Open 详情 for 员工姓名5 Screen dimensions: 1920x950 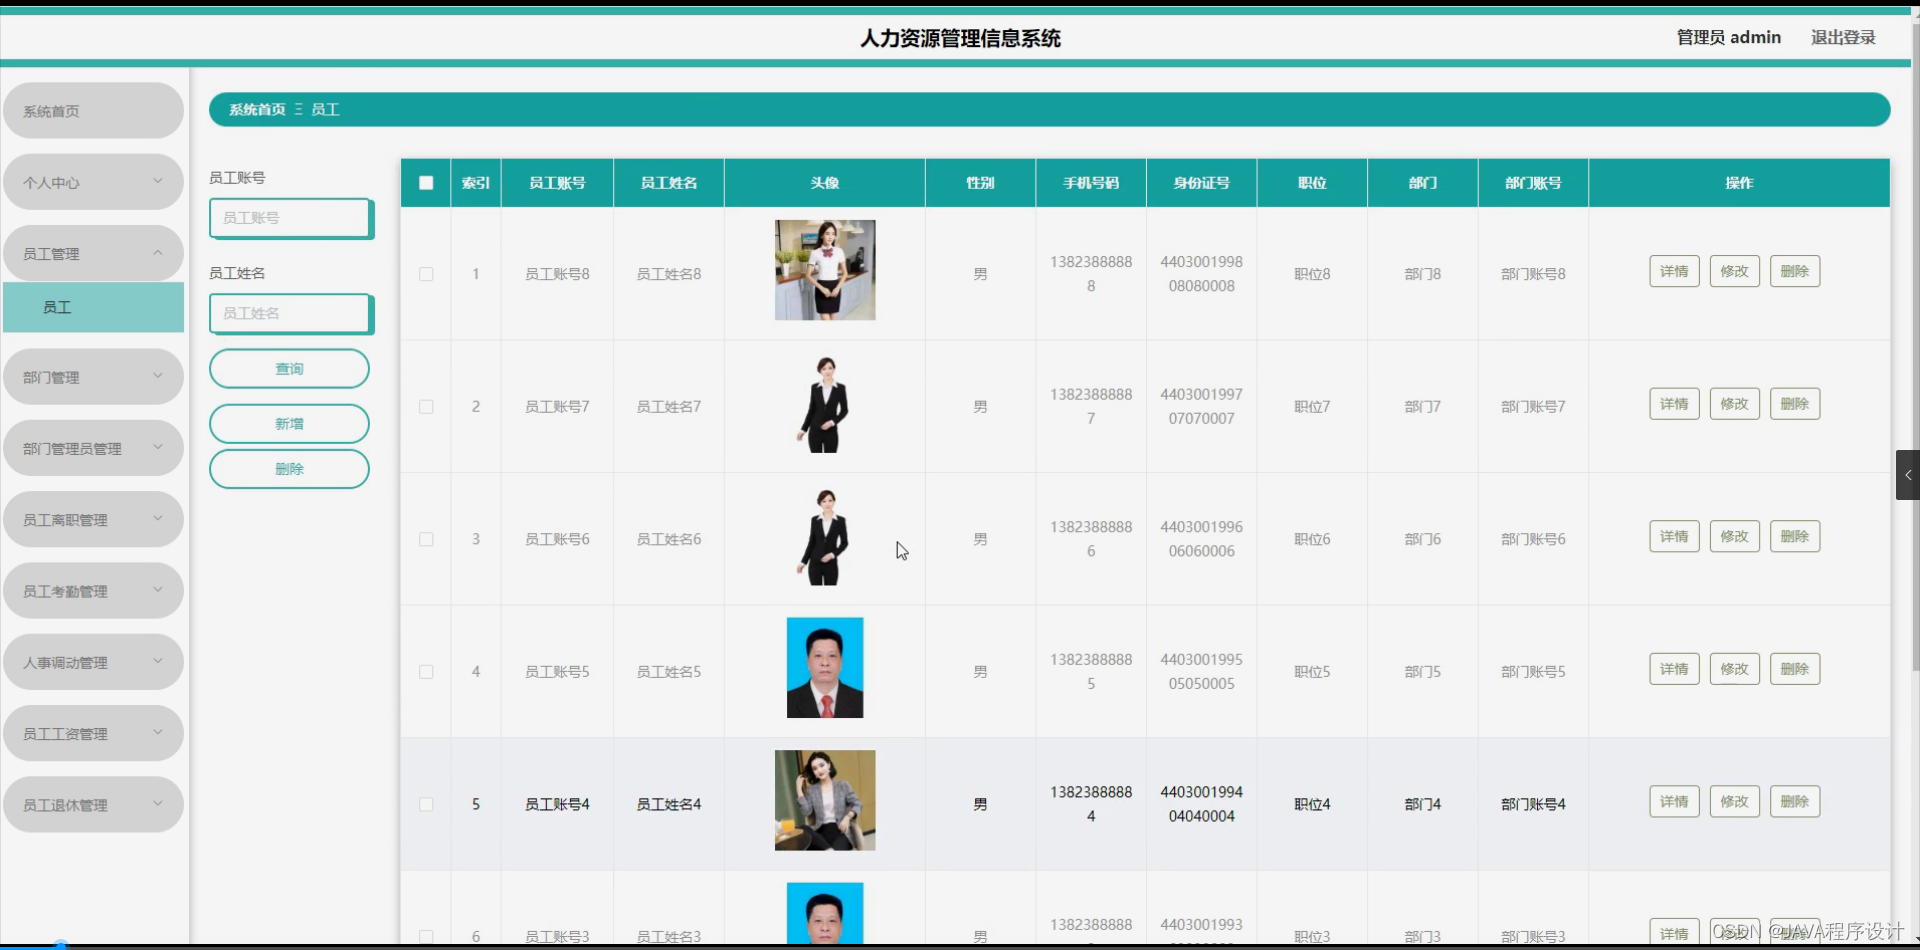(1674, 669)
